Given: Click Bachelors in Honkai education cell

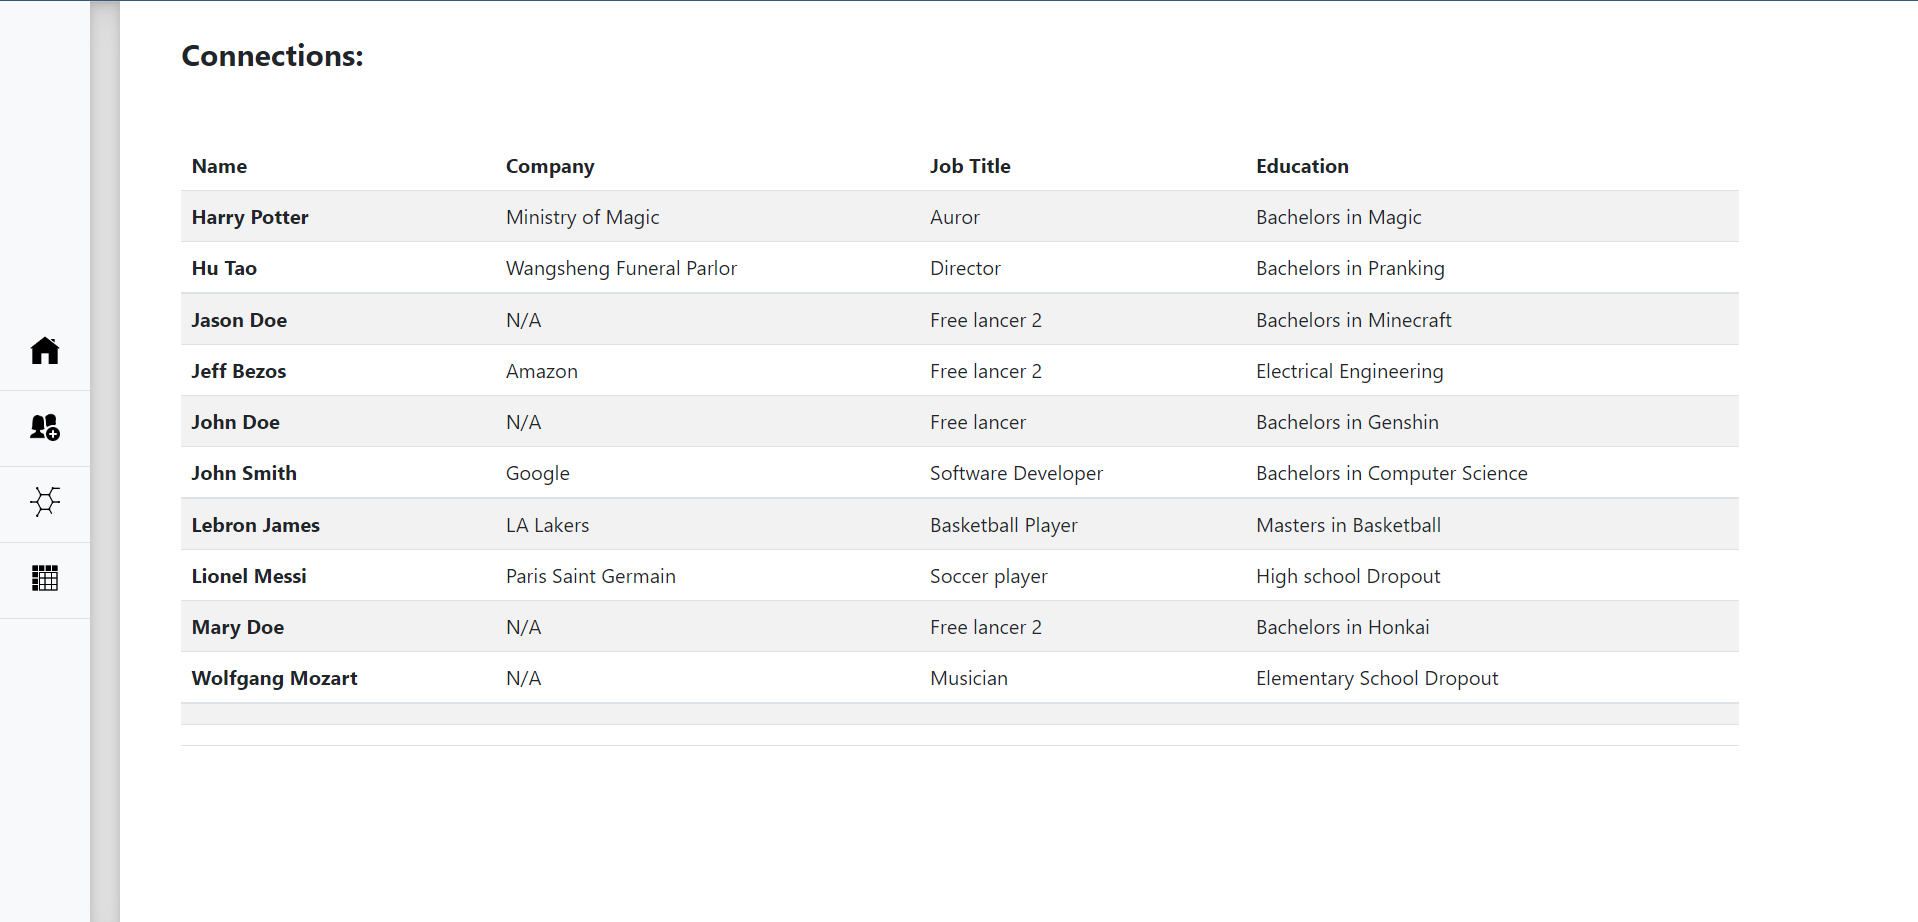Looking at the screenshot, I should (x=1343, y=627).
